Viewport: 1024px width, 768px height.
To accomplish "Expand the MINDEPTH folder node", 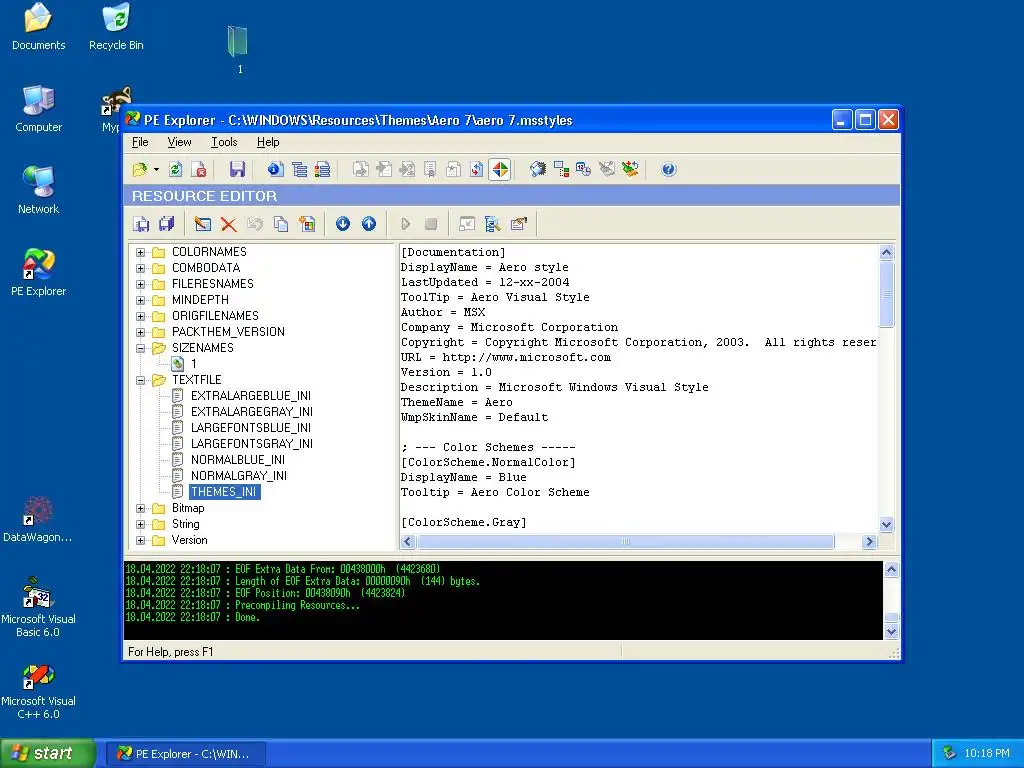I will [140, 300].
